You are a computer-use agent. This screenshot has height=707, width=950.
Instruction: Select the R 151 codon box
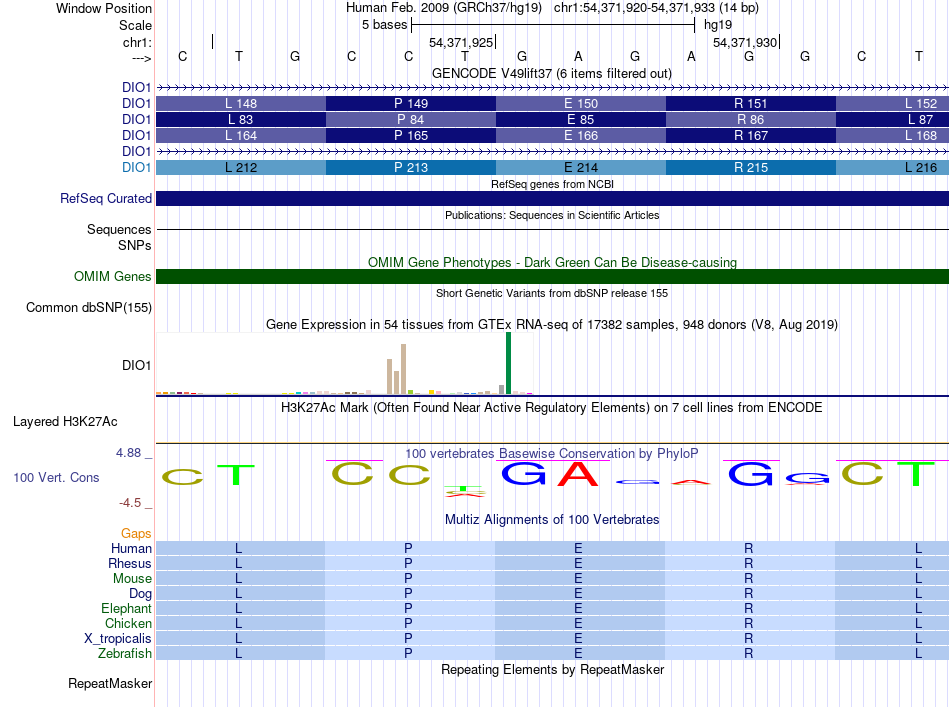pos(751,104)
